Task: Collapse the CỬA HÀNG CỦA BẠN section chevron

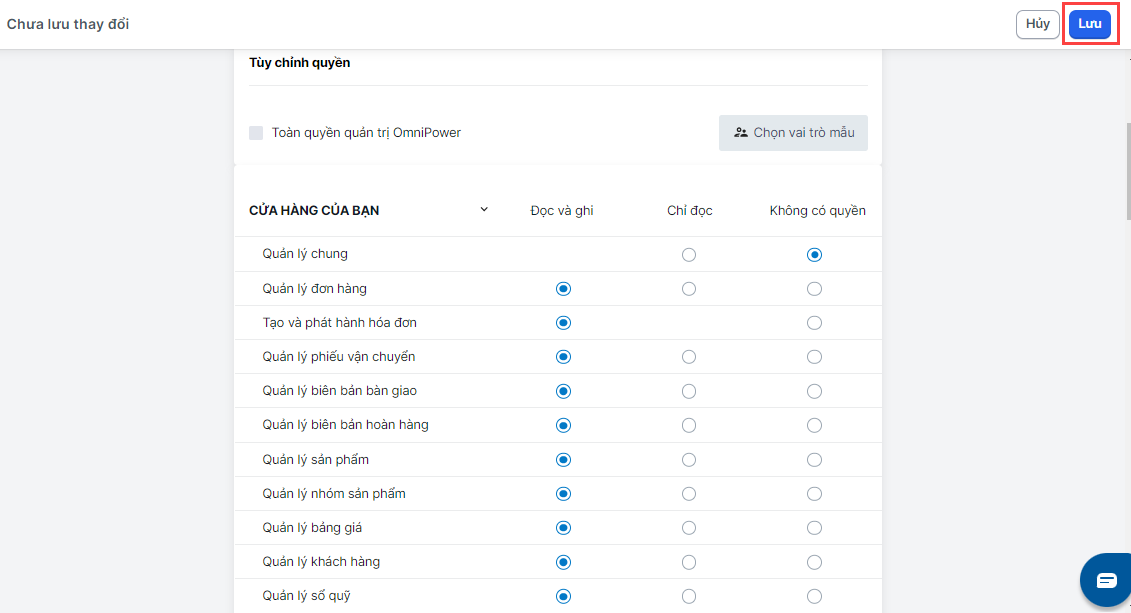Action: pos(484,210)
